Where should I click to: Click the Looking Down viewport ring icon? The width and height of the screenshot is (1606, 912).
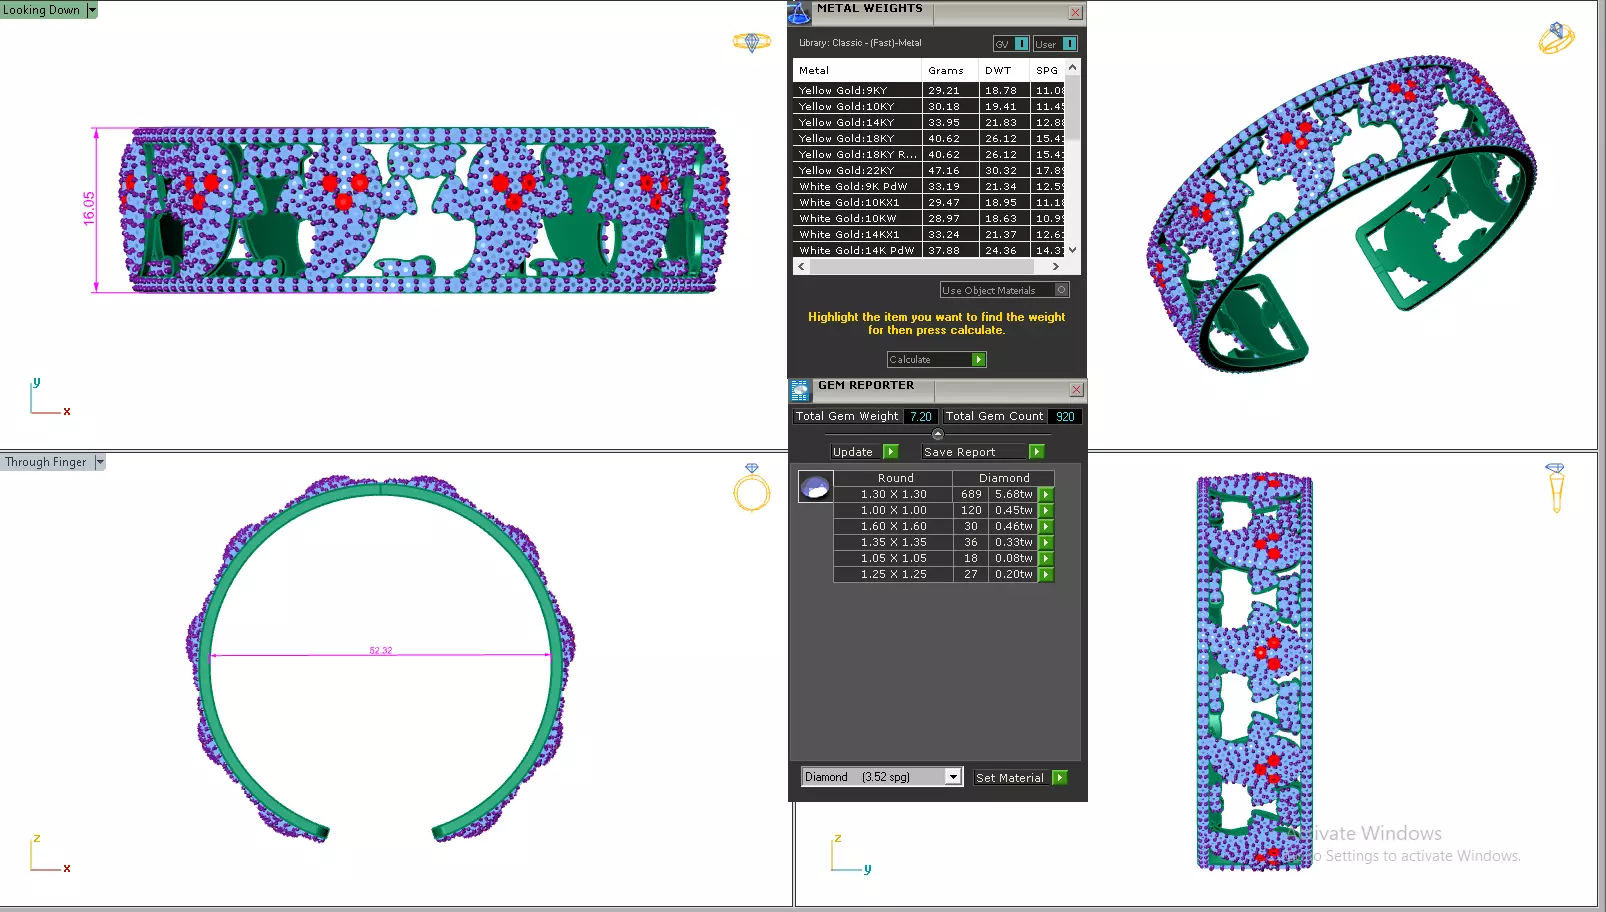(751, 42)
